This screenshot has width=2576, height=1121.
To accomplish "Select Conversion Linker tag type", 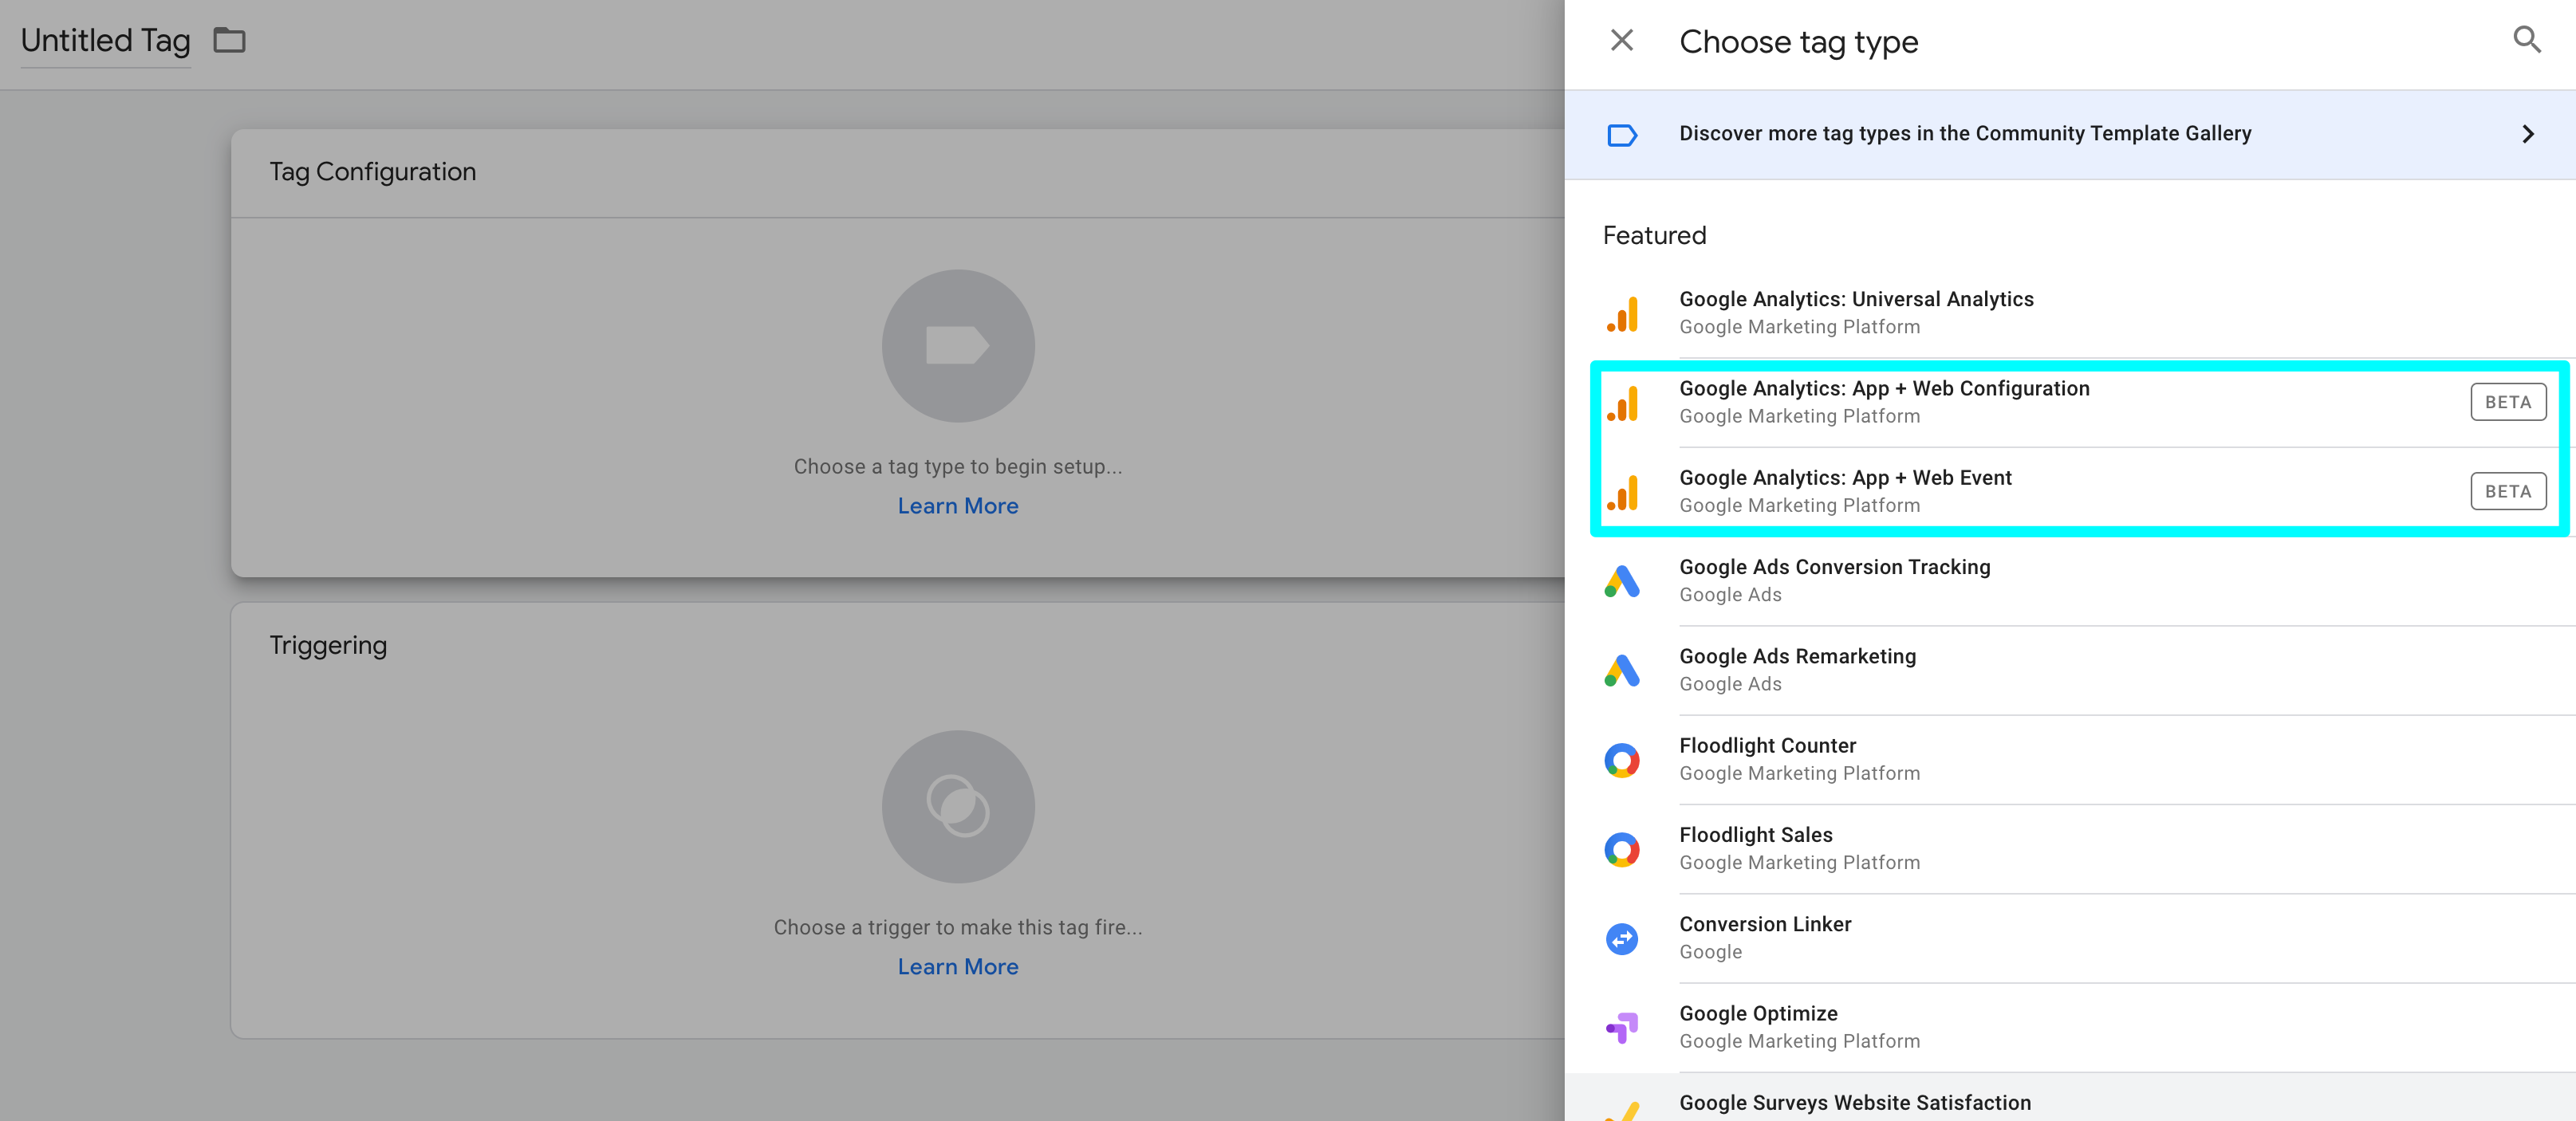I will pos(2069,938).
